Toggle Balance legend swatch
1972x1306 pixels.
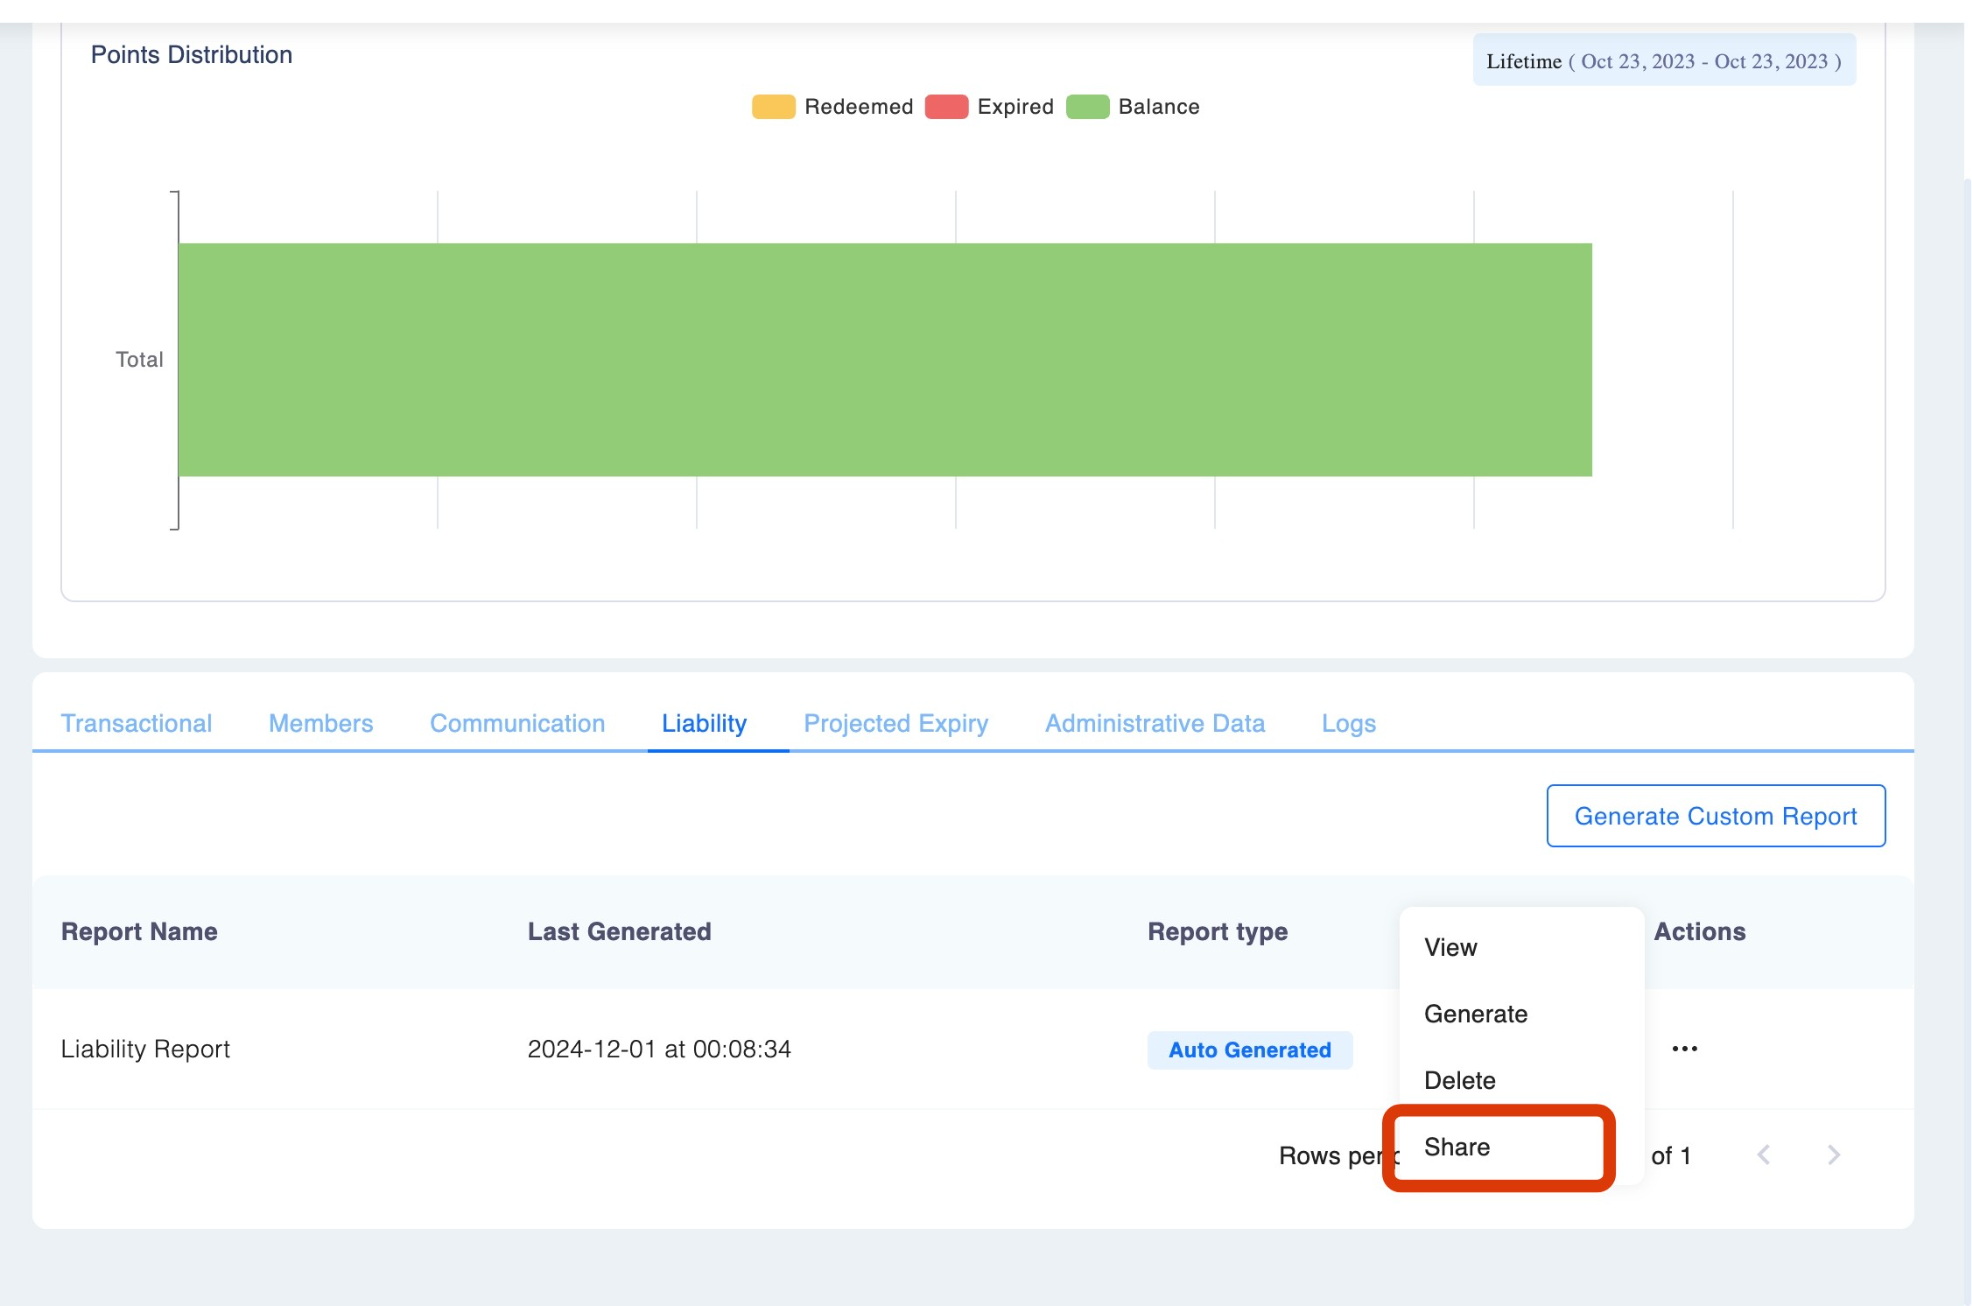tap(1087, 107)
